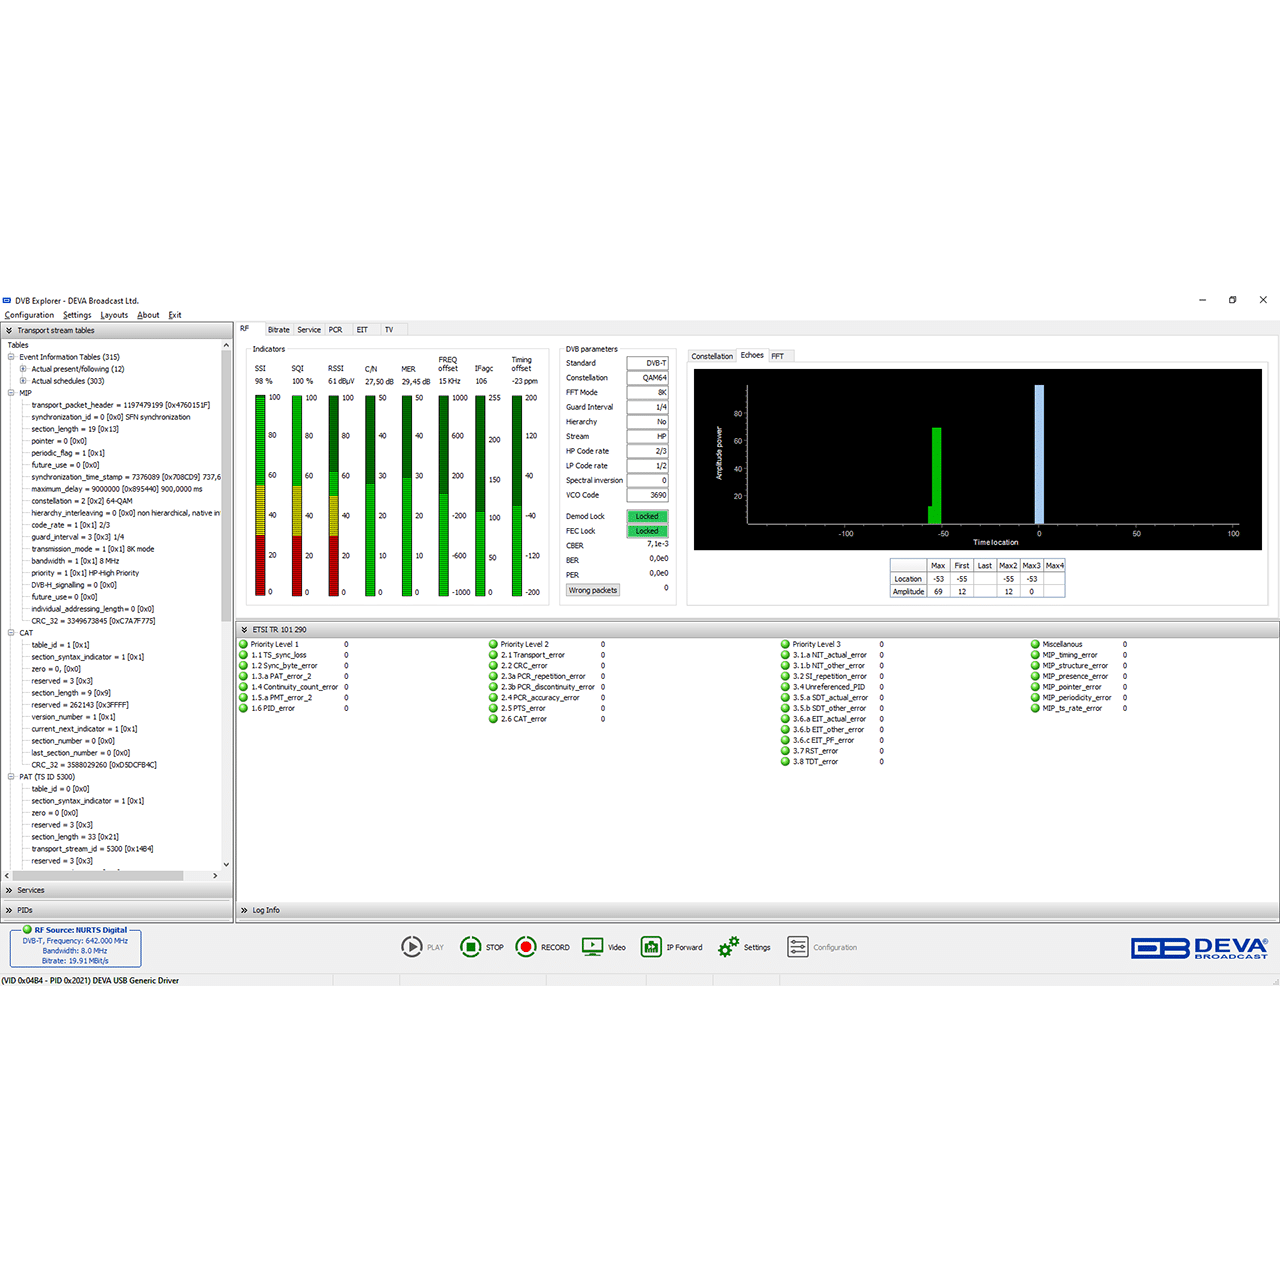The width and height of the screenshot is (1280, 1280).
Task: Select the 'PAT (TS ID 5300)' tree node
Action: pos(47,777)
